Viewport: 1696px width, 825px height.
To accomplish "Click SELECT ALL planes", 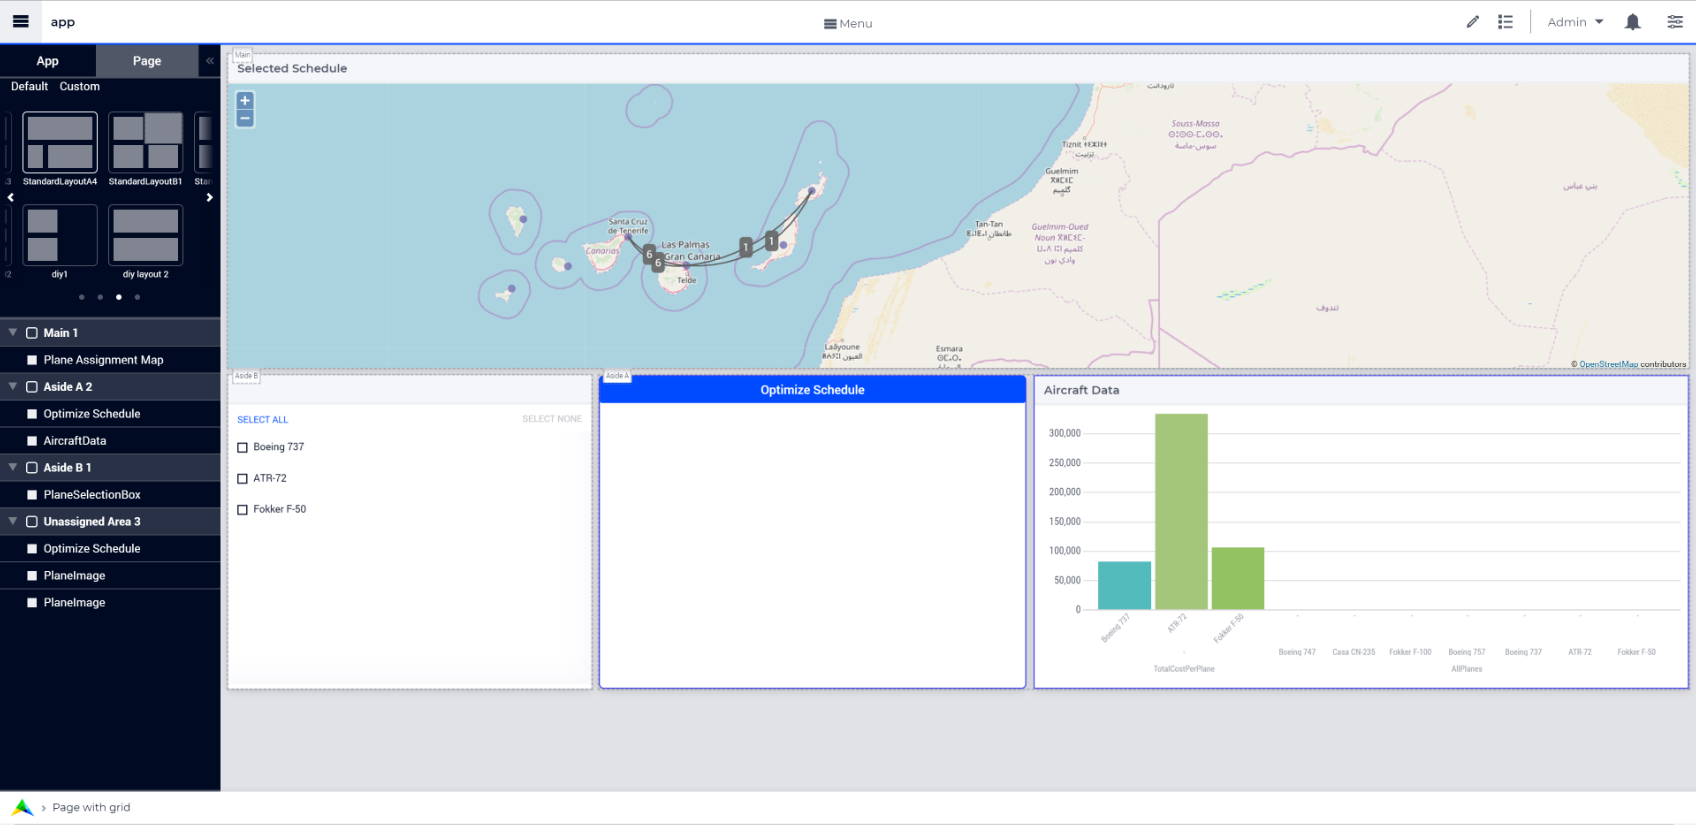I will (x=262, y=420).
